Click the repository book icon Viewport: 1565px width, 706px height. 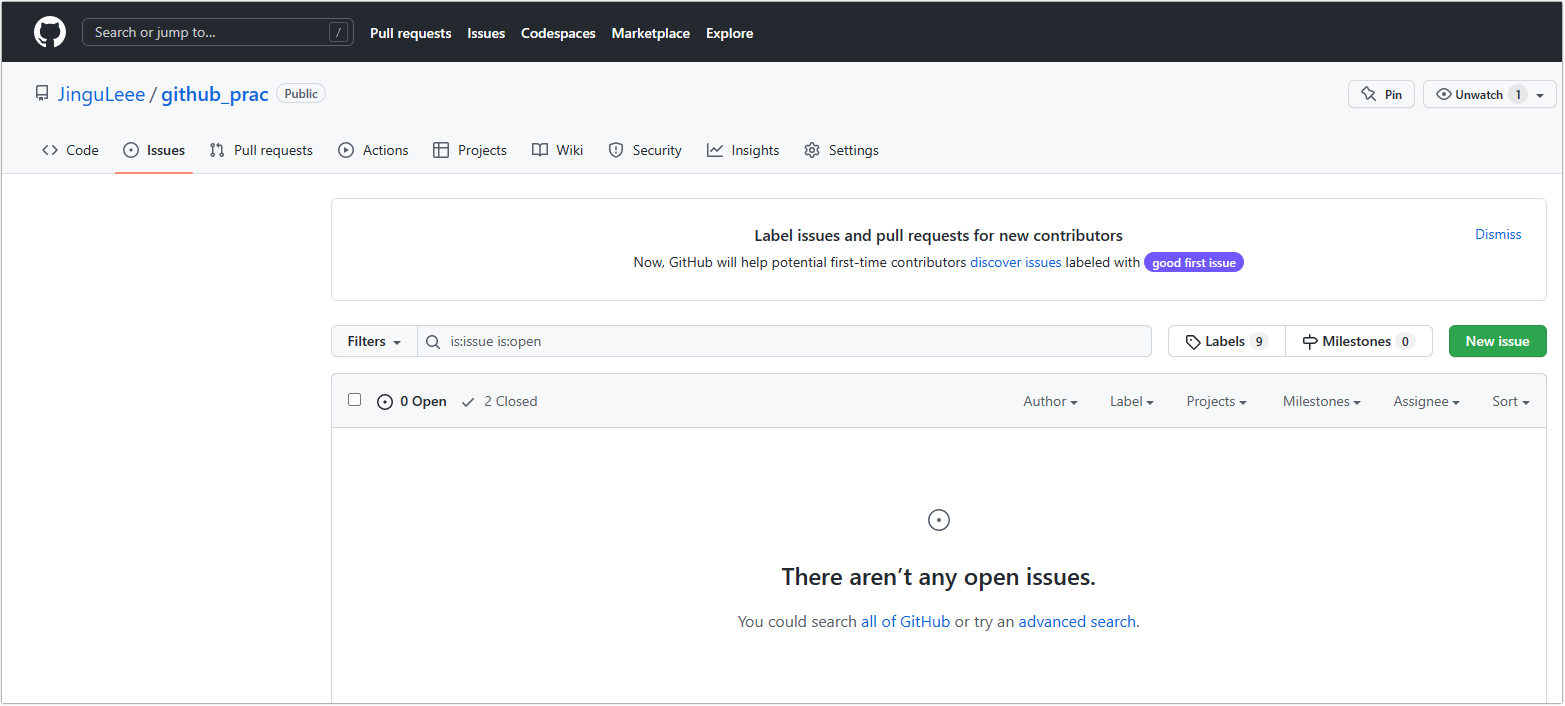tap(42, 94)
